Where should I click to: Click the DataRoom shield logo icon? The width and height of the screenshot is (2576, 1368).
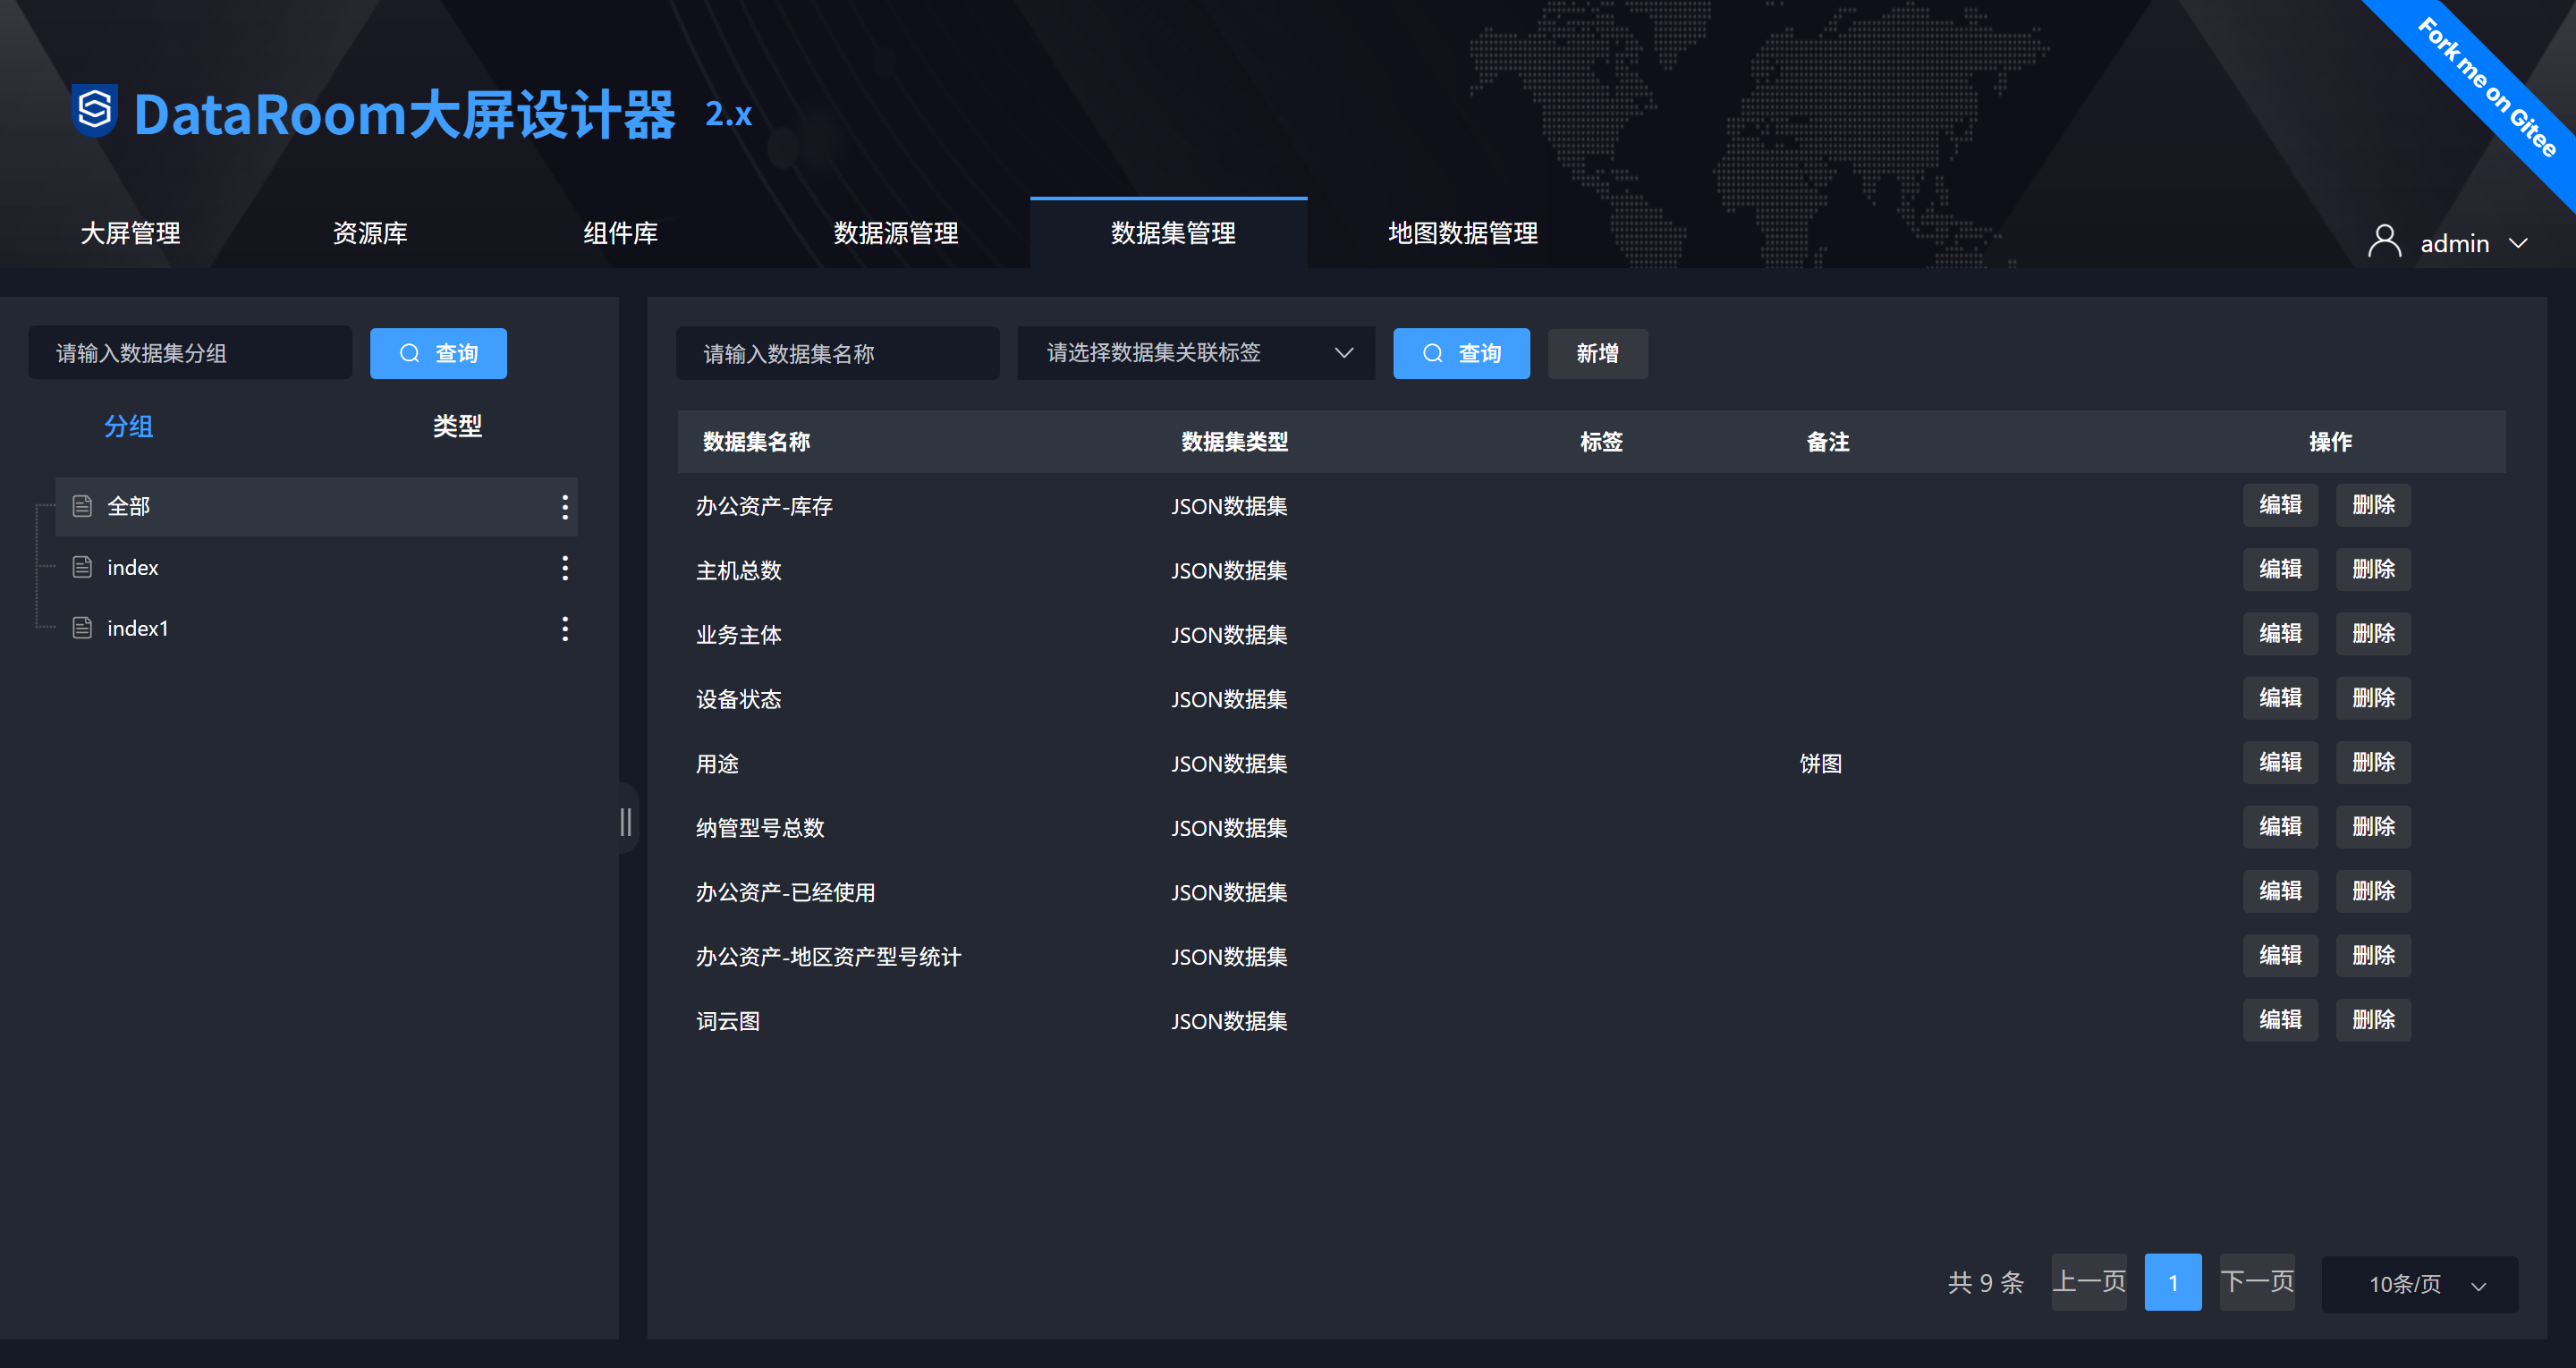(x=95, y=110)
